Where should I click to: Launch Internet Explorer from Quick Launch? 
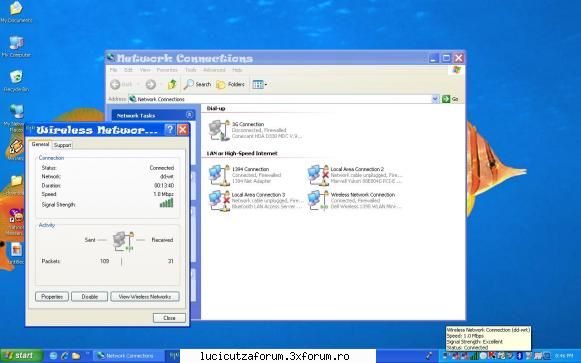click(64, 356)
